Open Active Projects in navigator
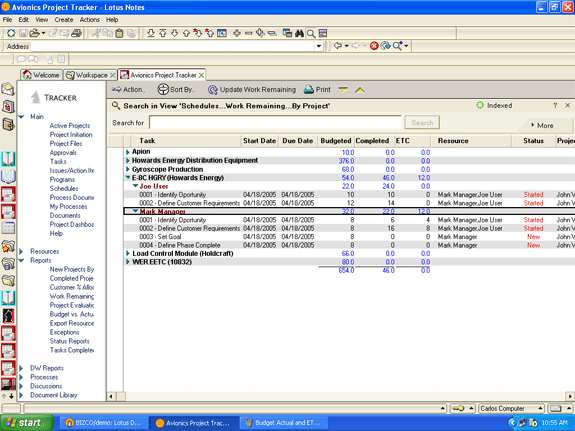575x431 pixels. [70, 125]
